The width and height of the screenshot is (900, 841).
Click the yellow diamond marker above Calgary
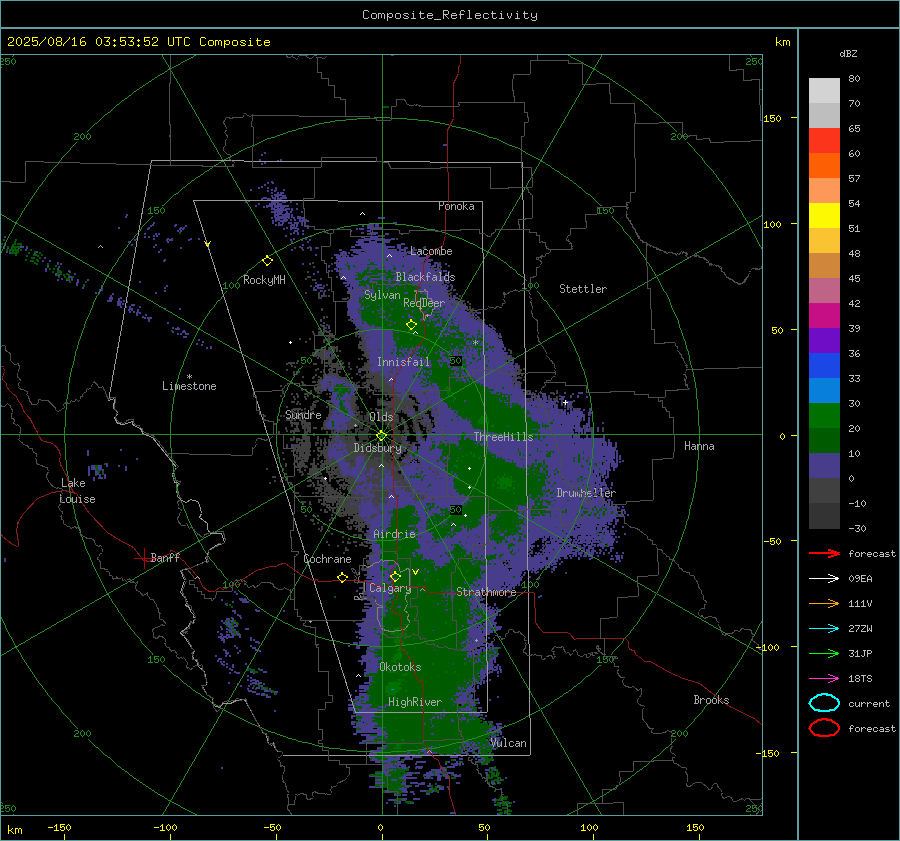[395, 576]
